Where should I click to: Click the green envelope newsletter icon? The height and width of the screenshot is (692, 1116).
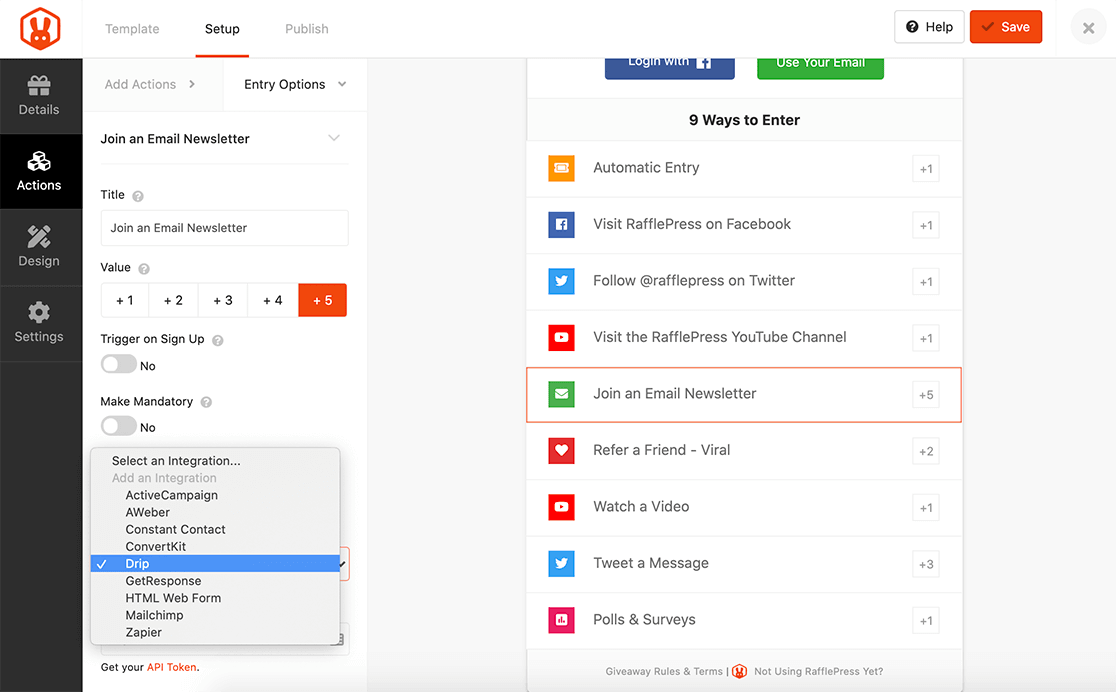click(562, 394)
